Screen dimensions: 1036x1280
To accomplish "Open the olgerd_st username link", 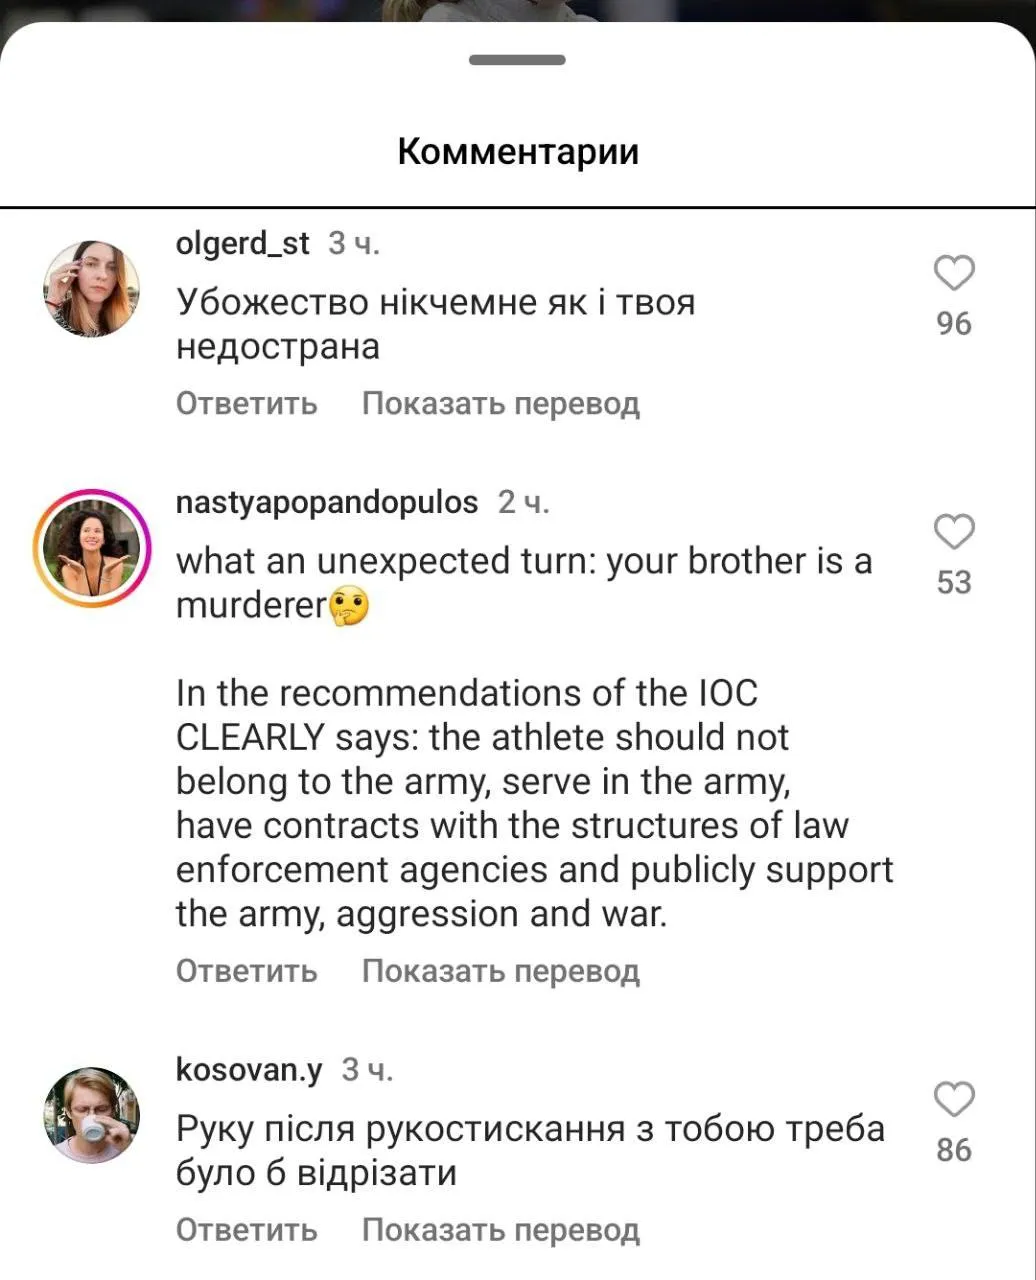I will point(243,243).
